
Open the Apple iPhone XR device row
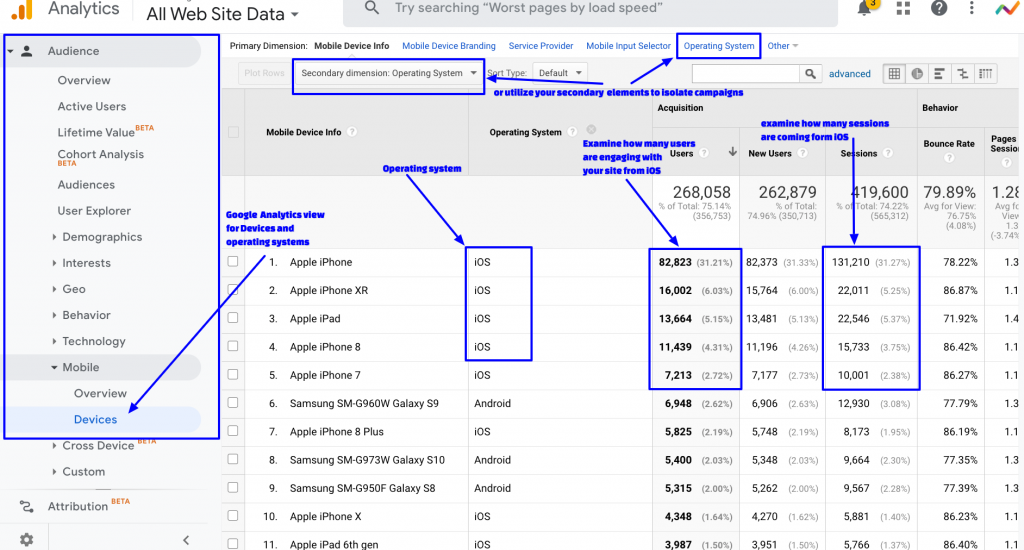pyautogui.click(x=329, y=290)
